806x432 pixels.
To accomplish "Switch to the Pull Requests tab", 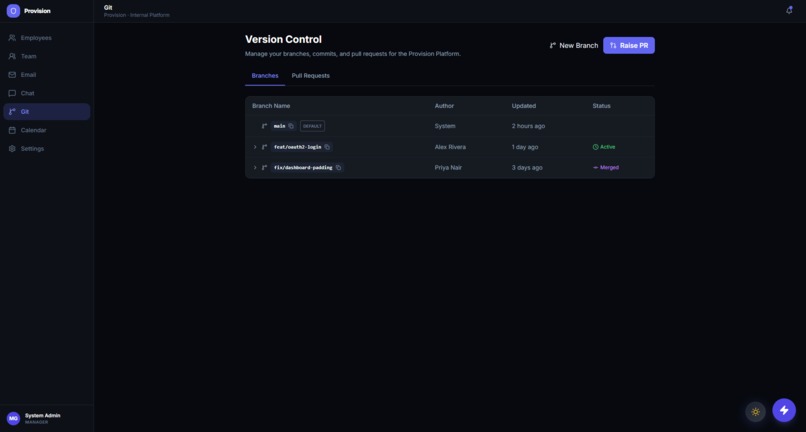I will click(310, 76).
